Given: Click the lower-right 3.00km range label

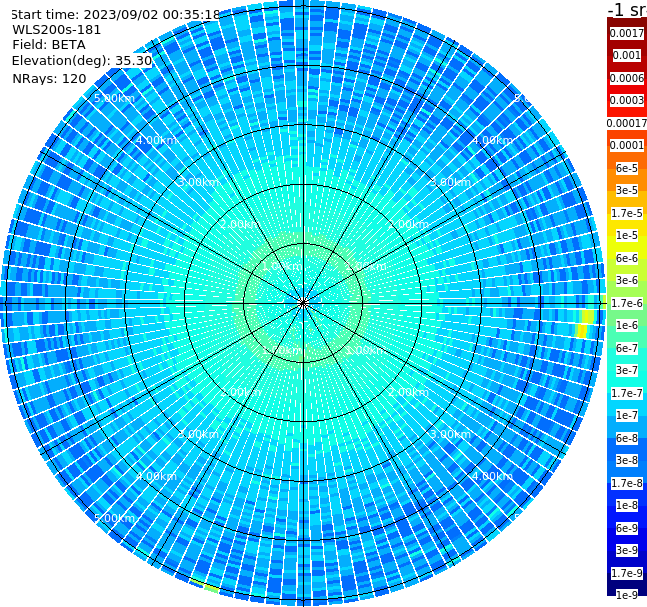Looking at the screenshot, I should (x=450, y=434).
